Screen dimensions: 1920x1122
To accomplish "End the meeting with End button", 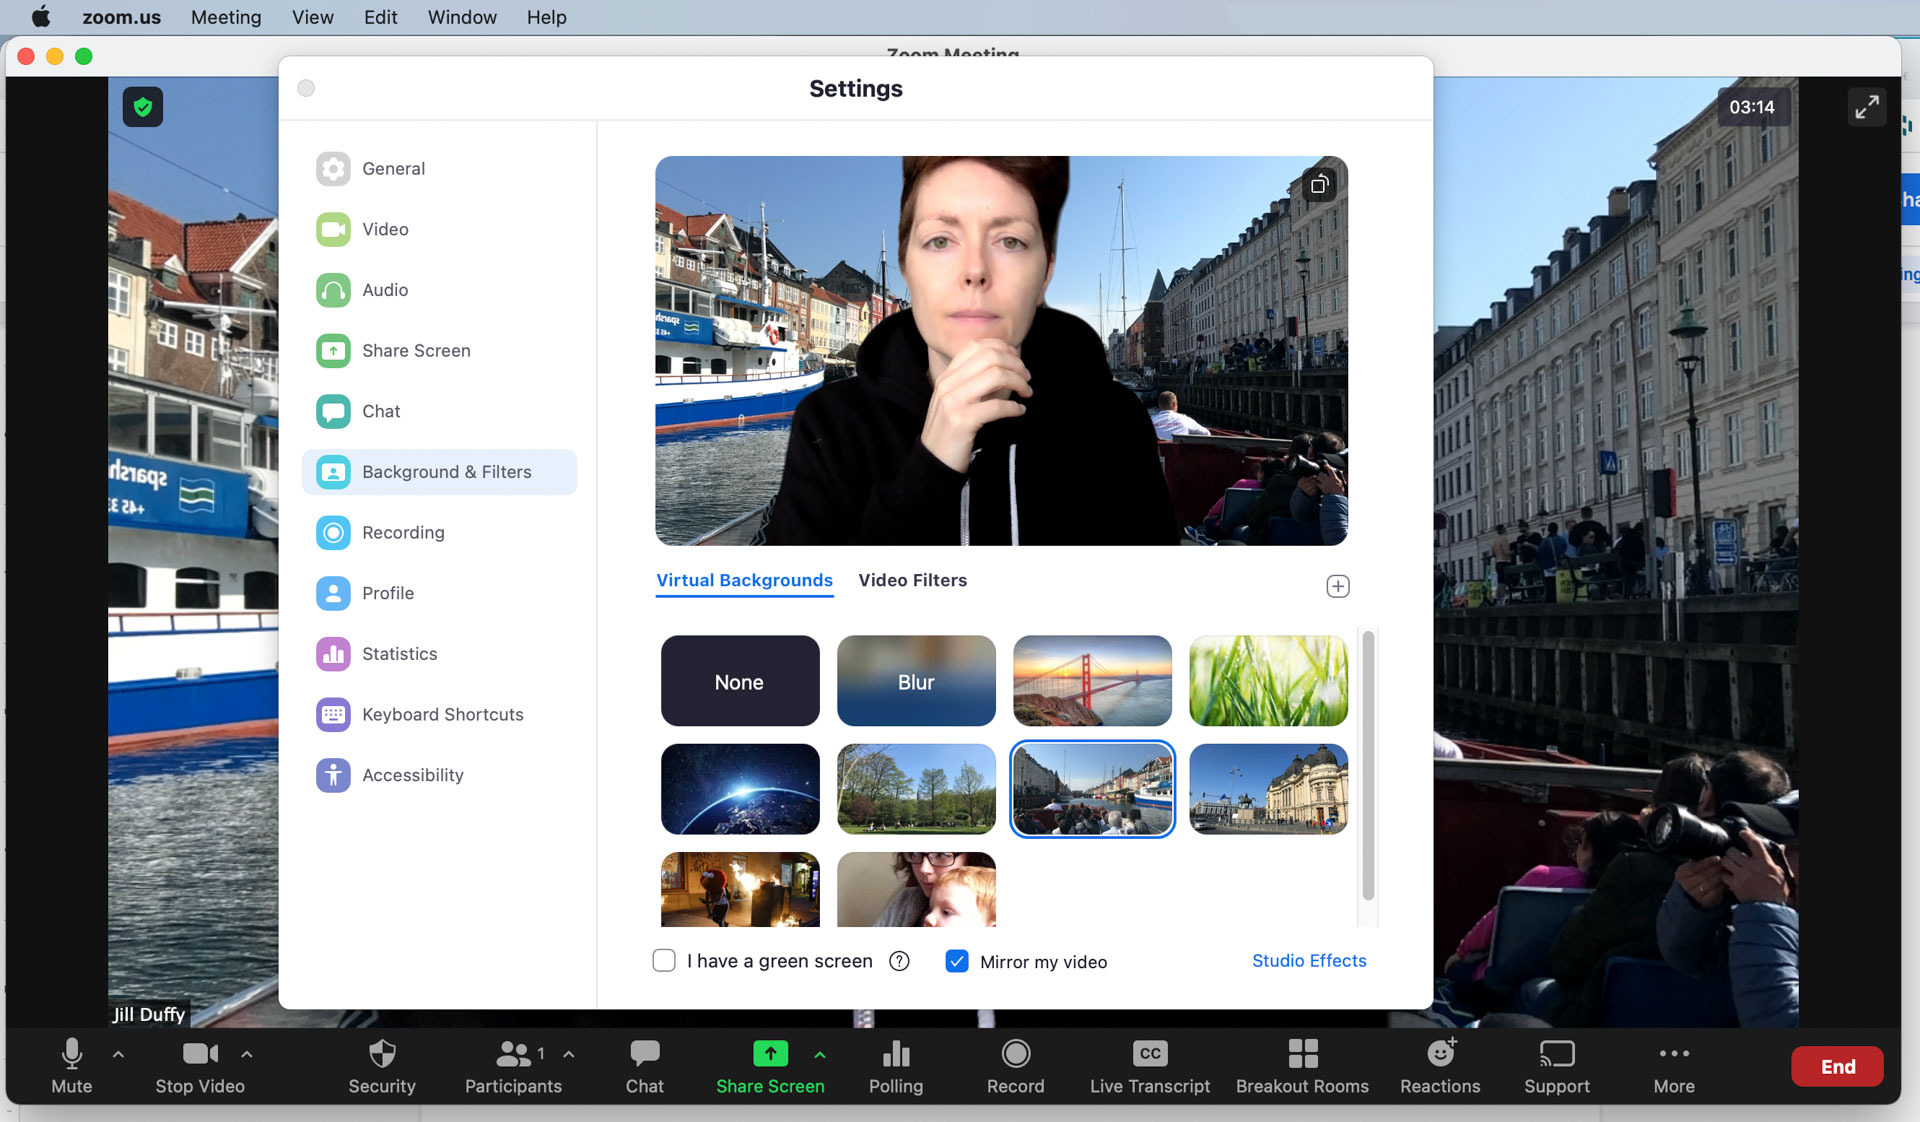I will [1837, 1066].
